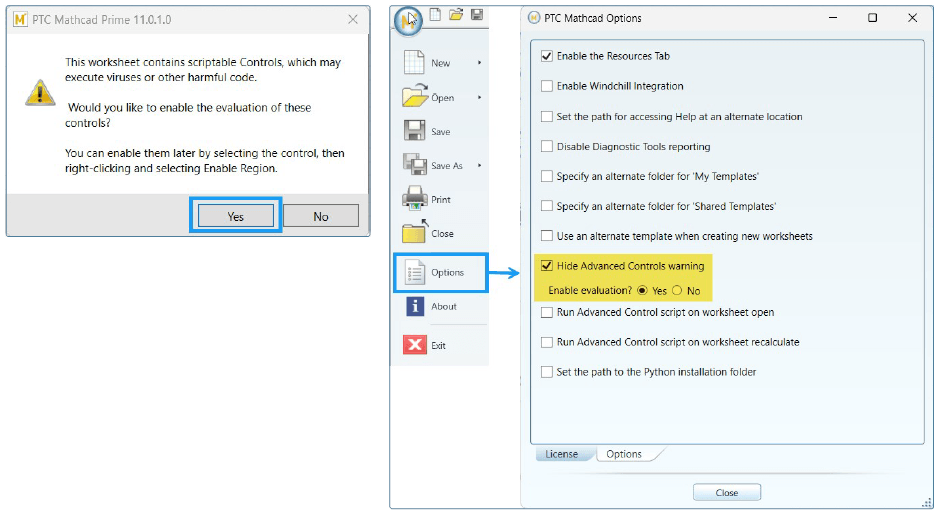Click the Mathcad logo in warning dialog title
The width and height of the screenshot is (938, 514).
(x=20, y=20)
